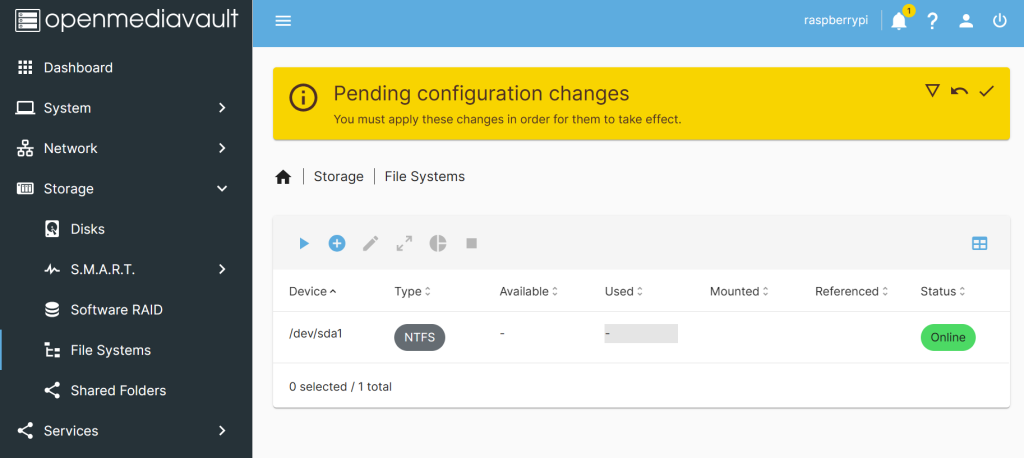
Task: Click the help question mark icon
Action: tap(933, 21)
